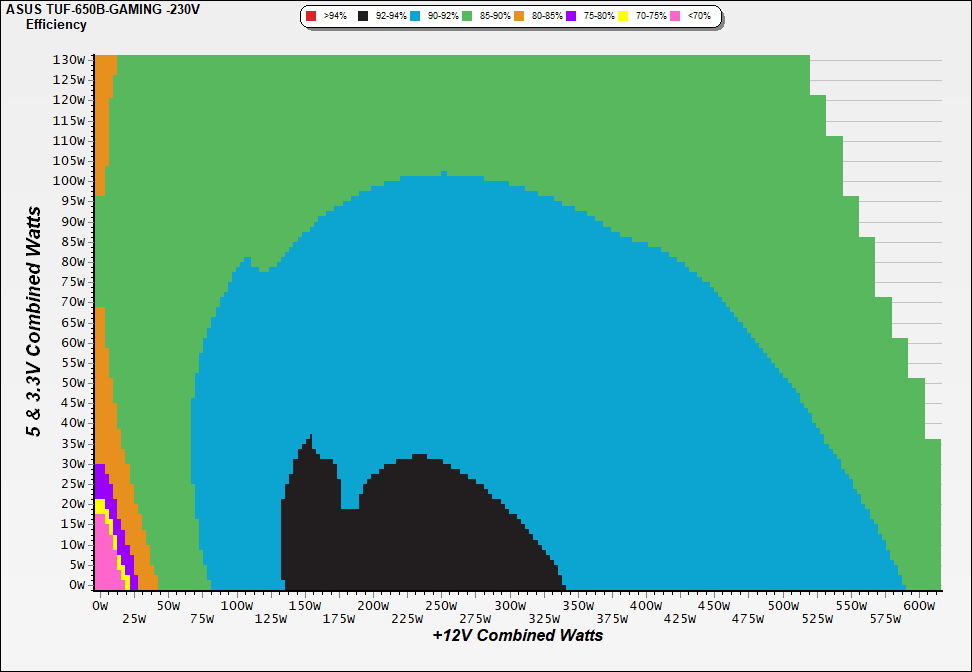Click the pink <70% region at chart origin
972x672 pixels.
(x=104, y=570)
